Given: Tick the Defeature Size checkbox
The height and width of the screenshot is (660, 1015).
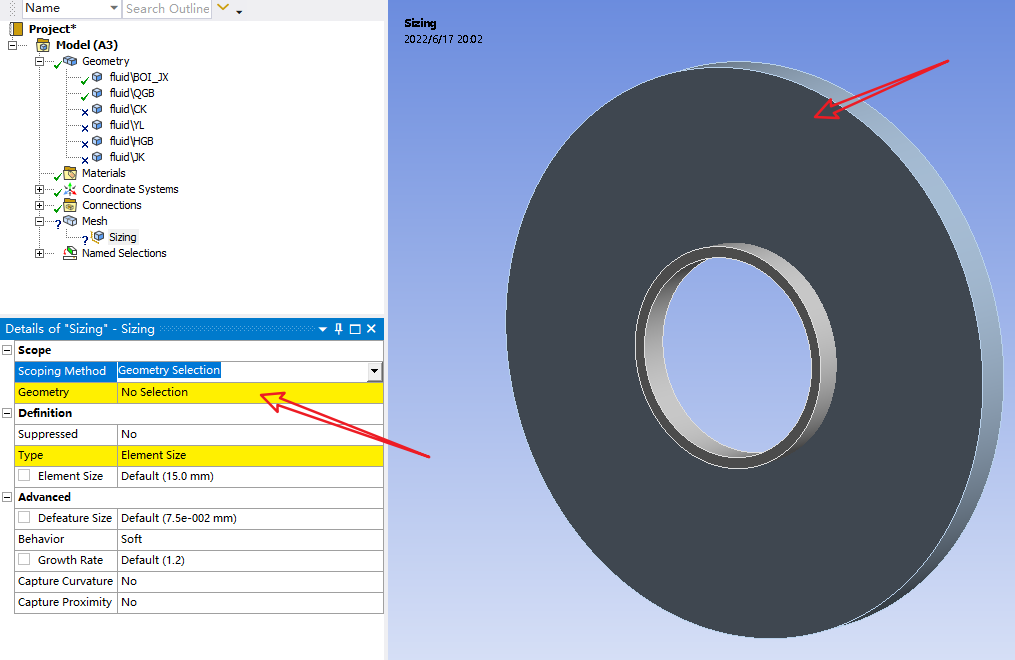Looking at the screenshot, I should (x=24, y=518).
